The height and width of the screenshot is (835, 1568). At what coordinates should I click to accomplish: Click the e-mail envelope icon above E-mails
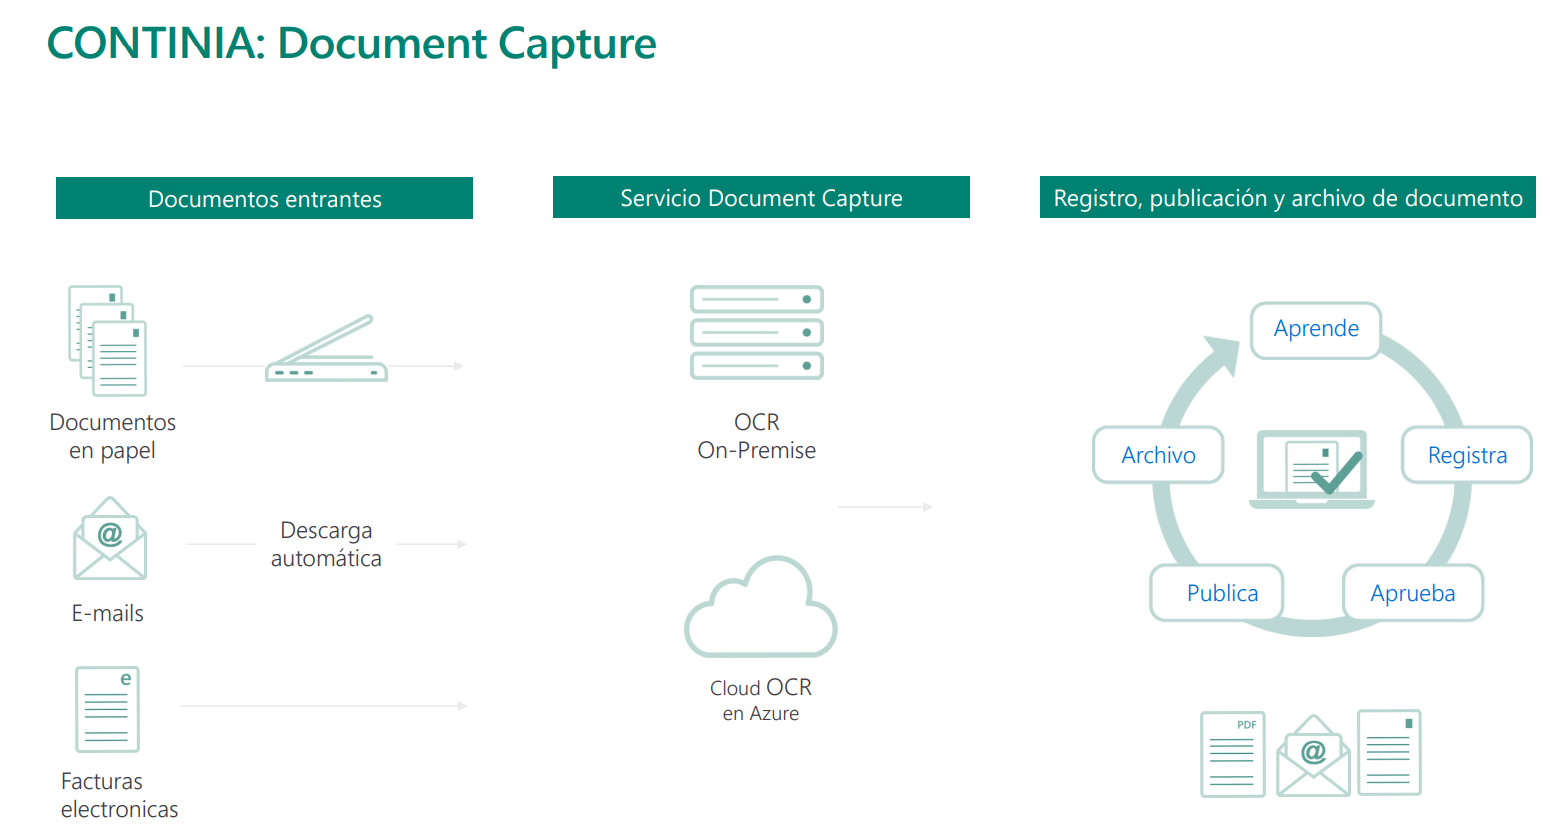click(x=110, y=538)
